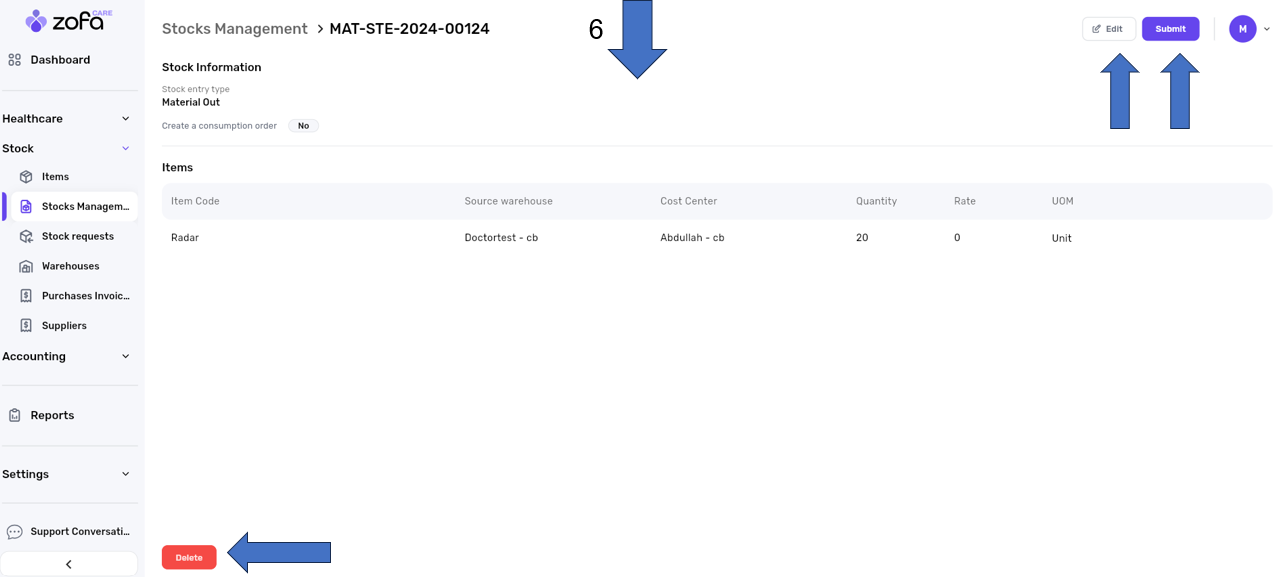Click the Suppliers icon

point(26,326)
